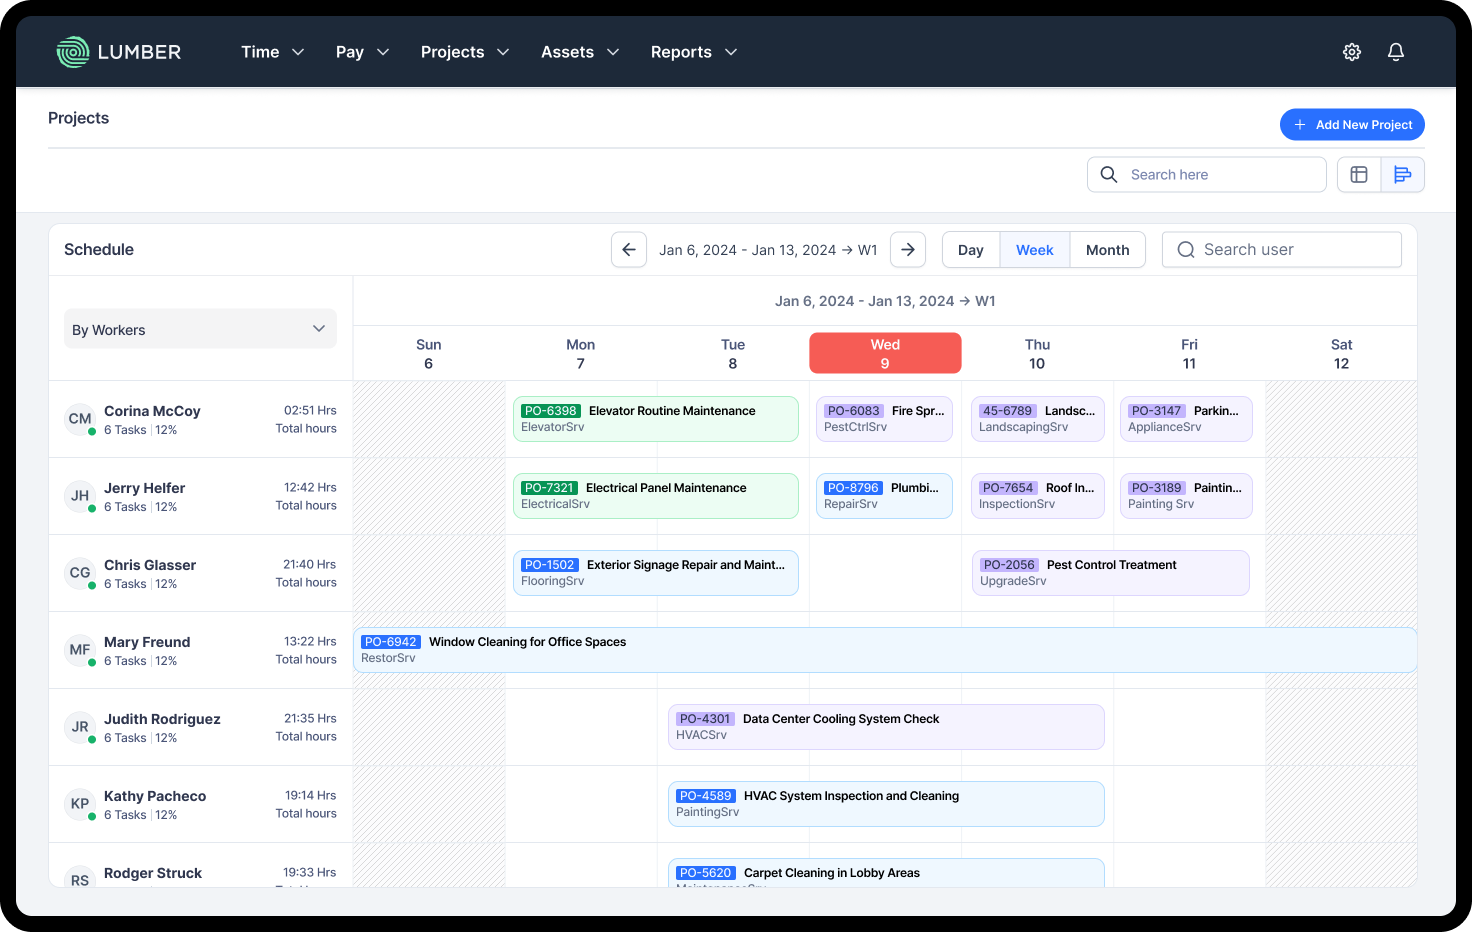Screen dimensions: 1472x932
Task: Open the Projects menu dropdown
Action: [465, 52]
